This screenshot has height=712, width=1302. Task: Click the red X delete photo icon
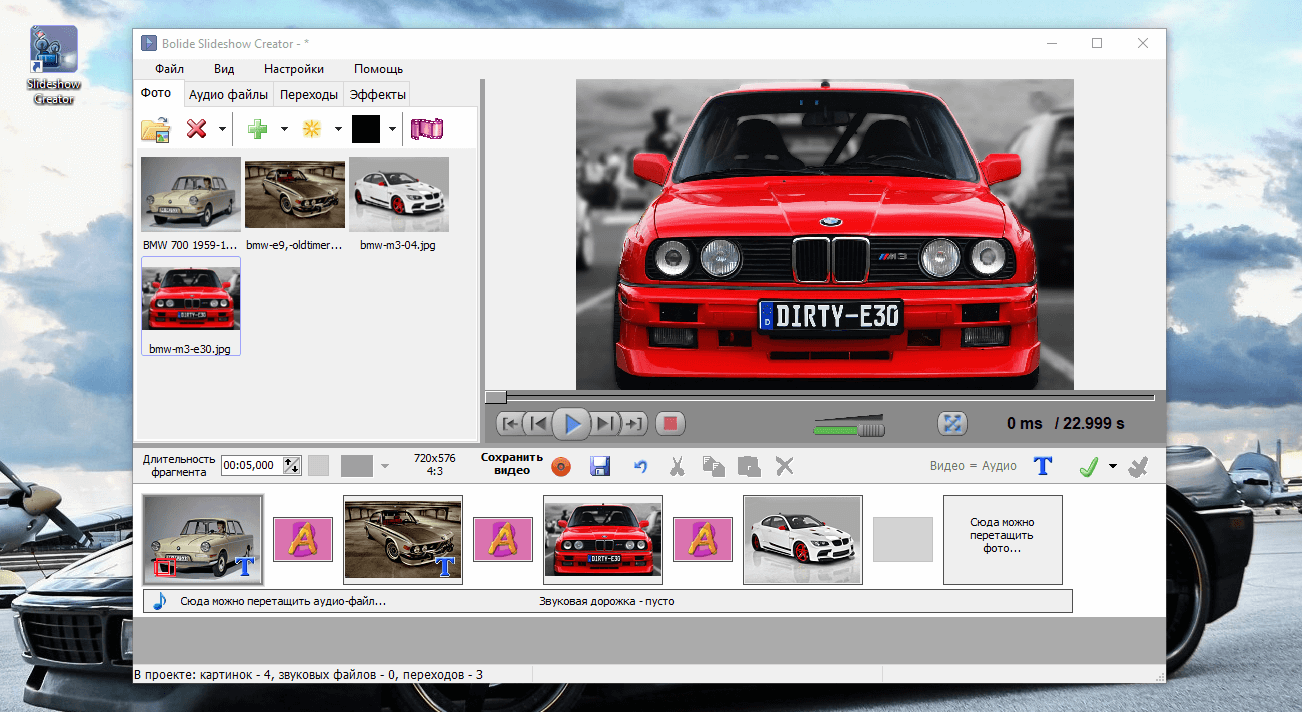[196, 129]
